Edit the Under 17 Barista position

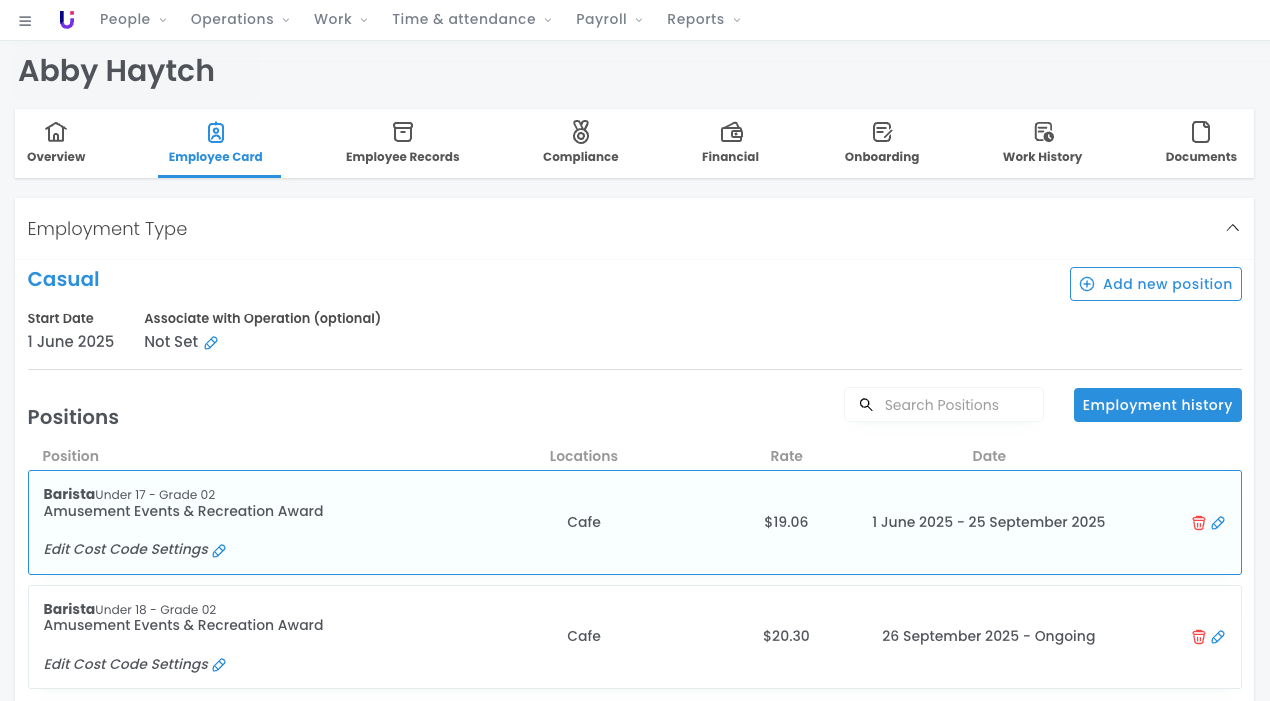tap(1218, 523)
